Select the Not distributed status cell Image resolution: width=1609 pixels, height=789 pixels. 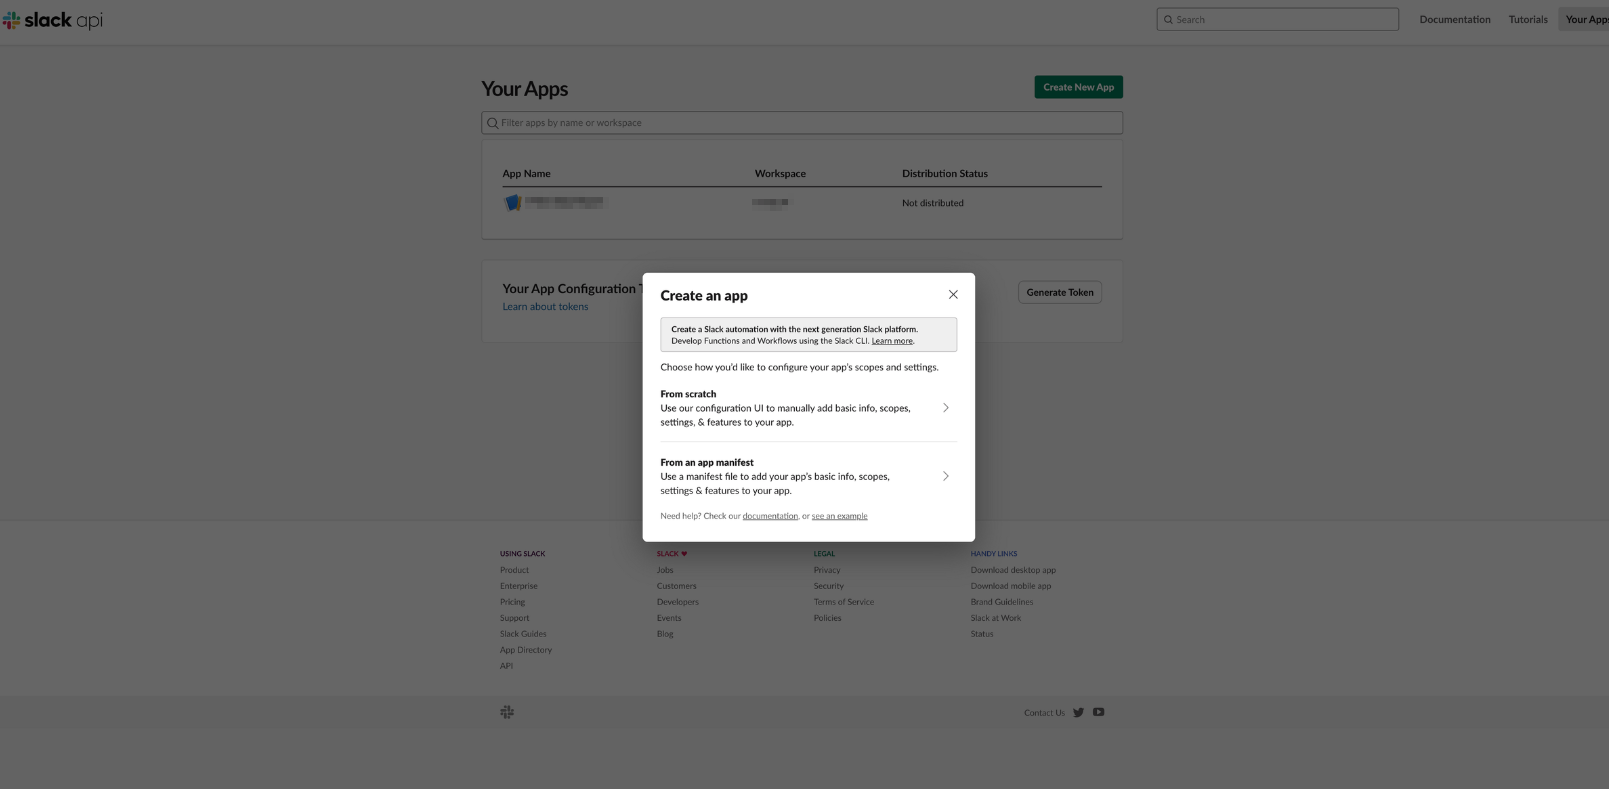point(933,203)
